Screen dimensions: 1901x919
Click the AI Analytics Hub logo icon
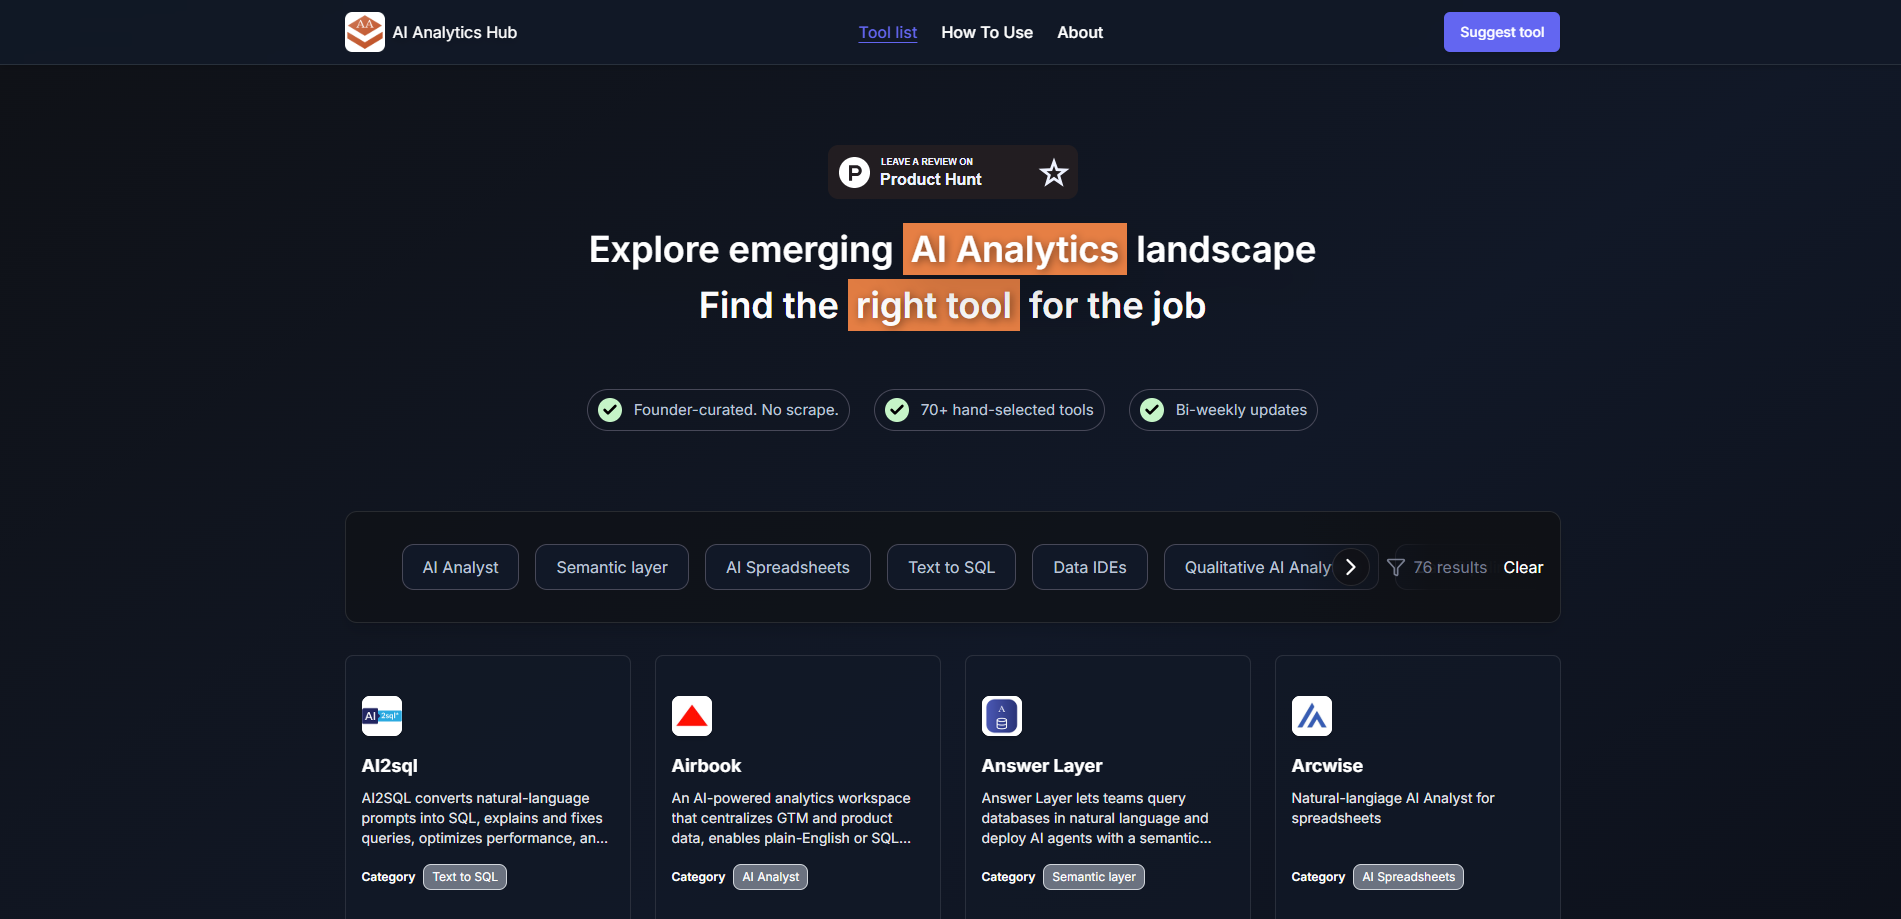365,31
